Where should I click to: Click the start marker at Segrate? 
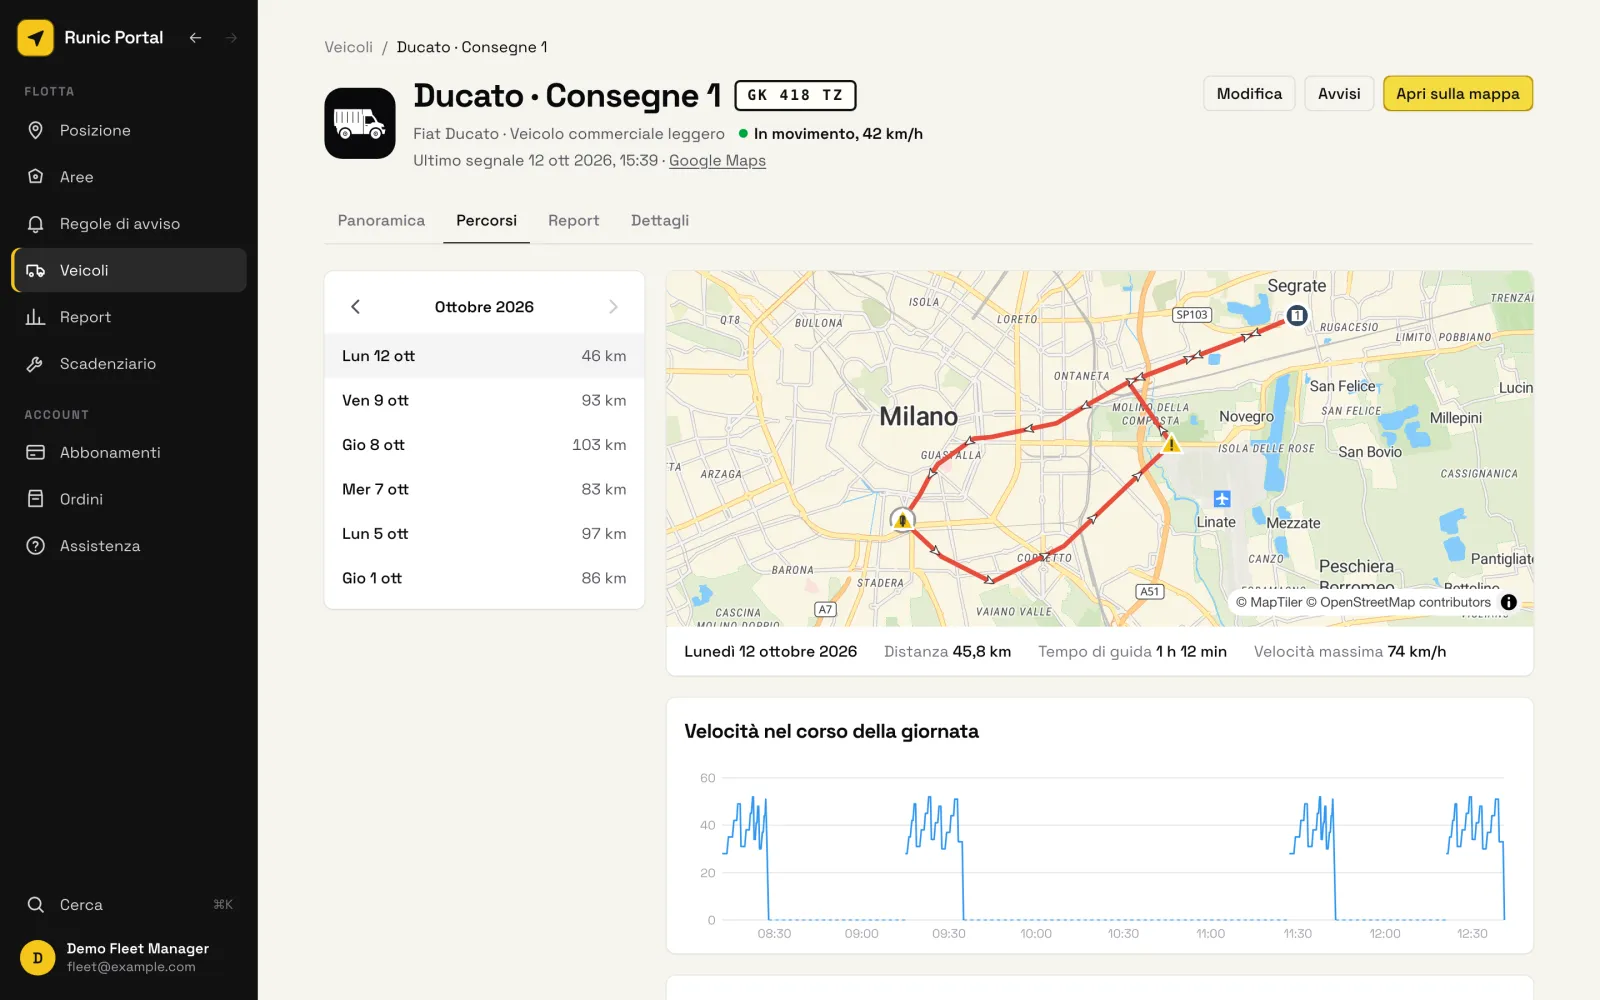pyautogui.click(x=1297, y=316)
